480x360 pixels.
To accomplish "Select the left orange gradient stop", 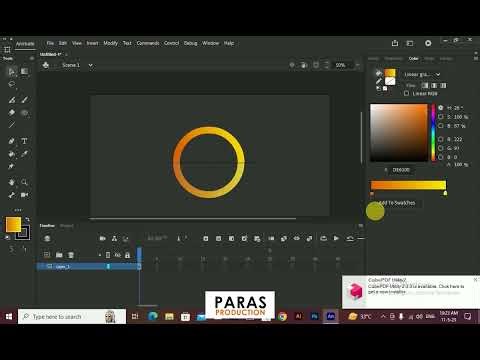I will (372, 193).
